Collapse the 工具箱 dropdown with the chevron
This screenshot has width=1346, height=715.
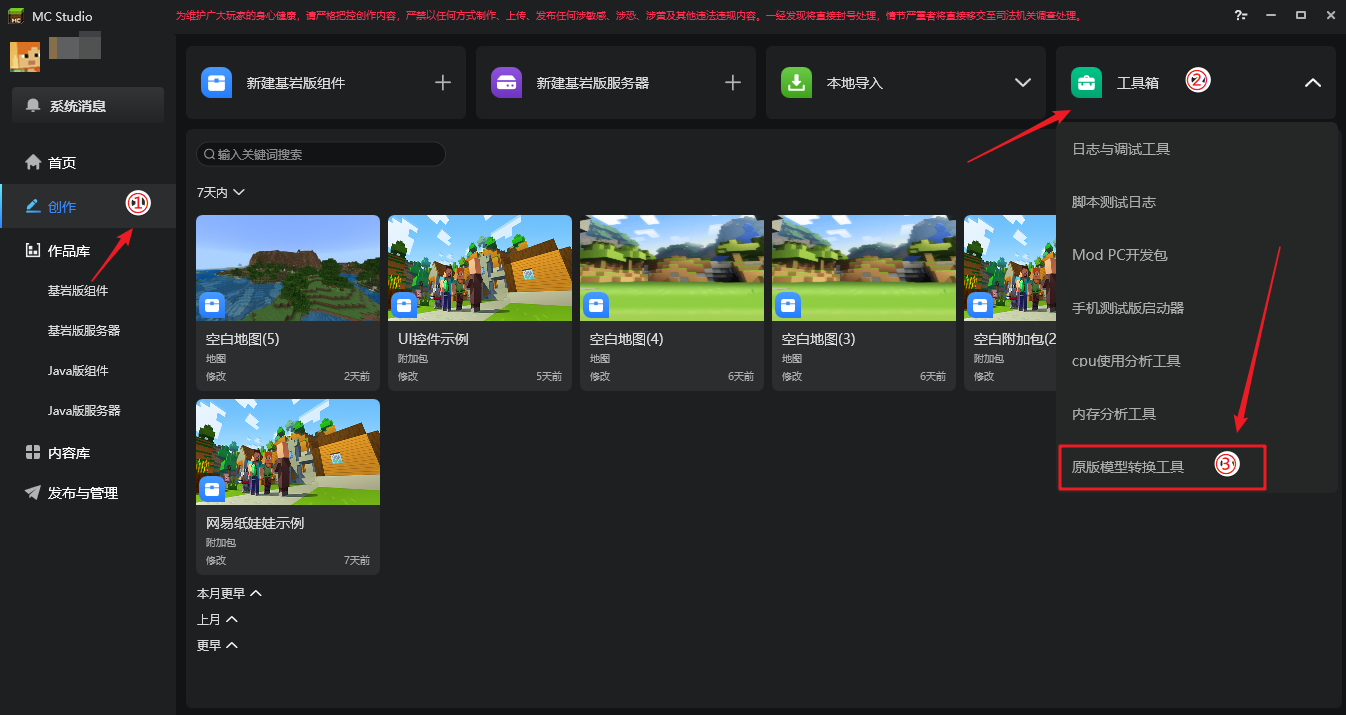[x=1313, y=83]
